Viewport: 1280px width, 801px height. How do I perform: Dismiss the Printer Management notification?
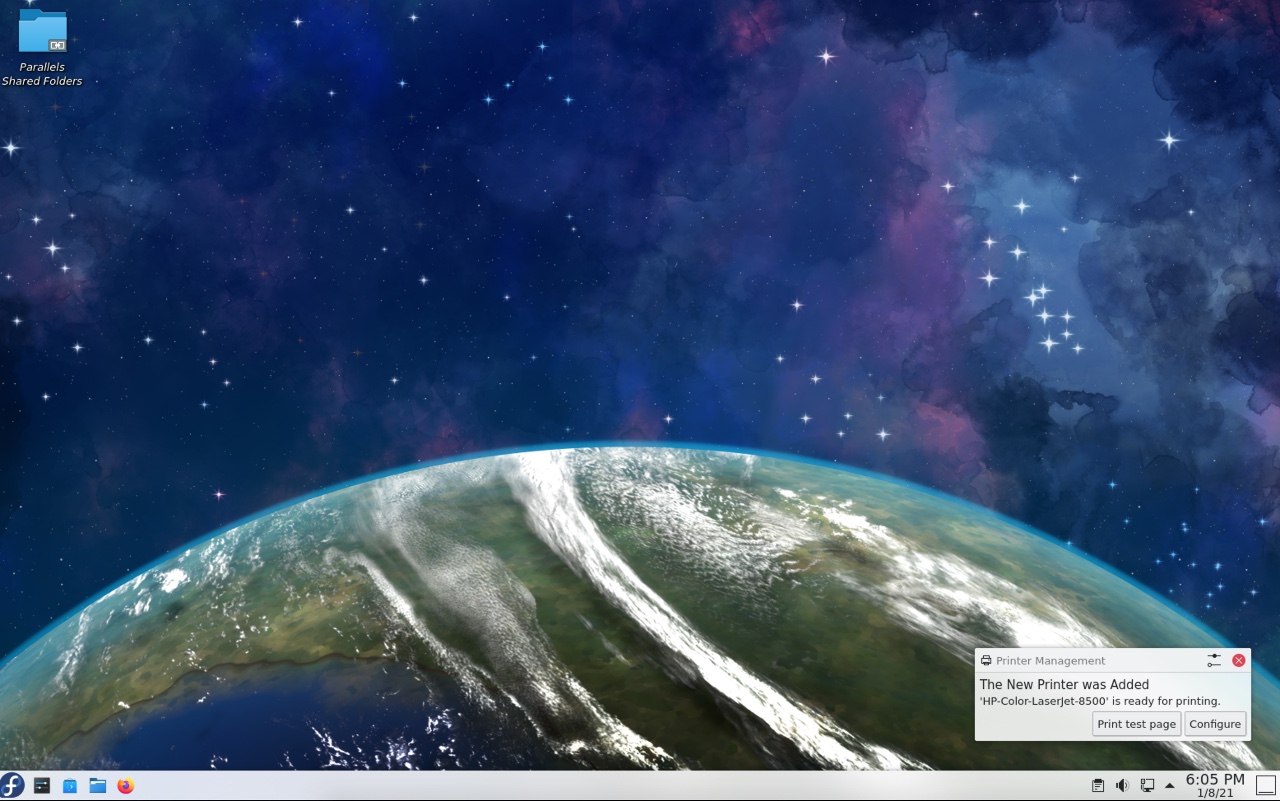(1238, 660)
